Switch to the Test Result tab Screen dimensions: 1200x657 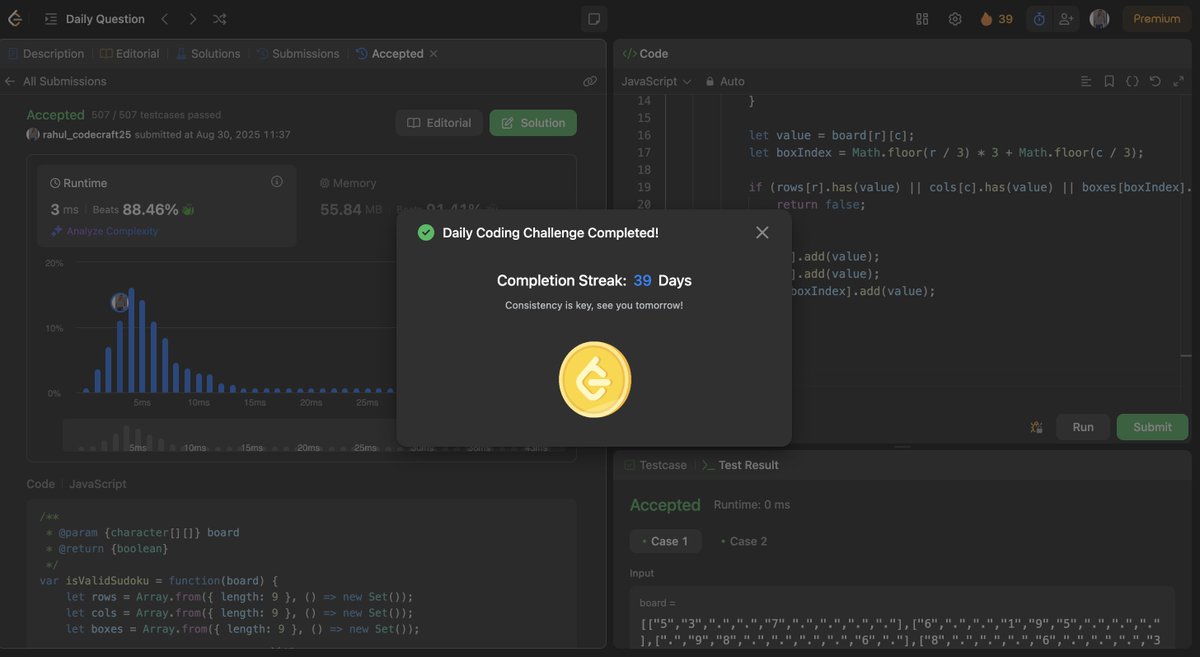point(741,465)
